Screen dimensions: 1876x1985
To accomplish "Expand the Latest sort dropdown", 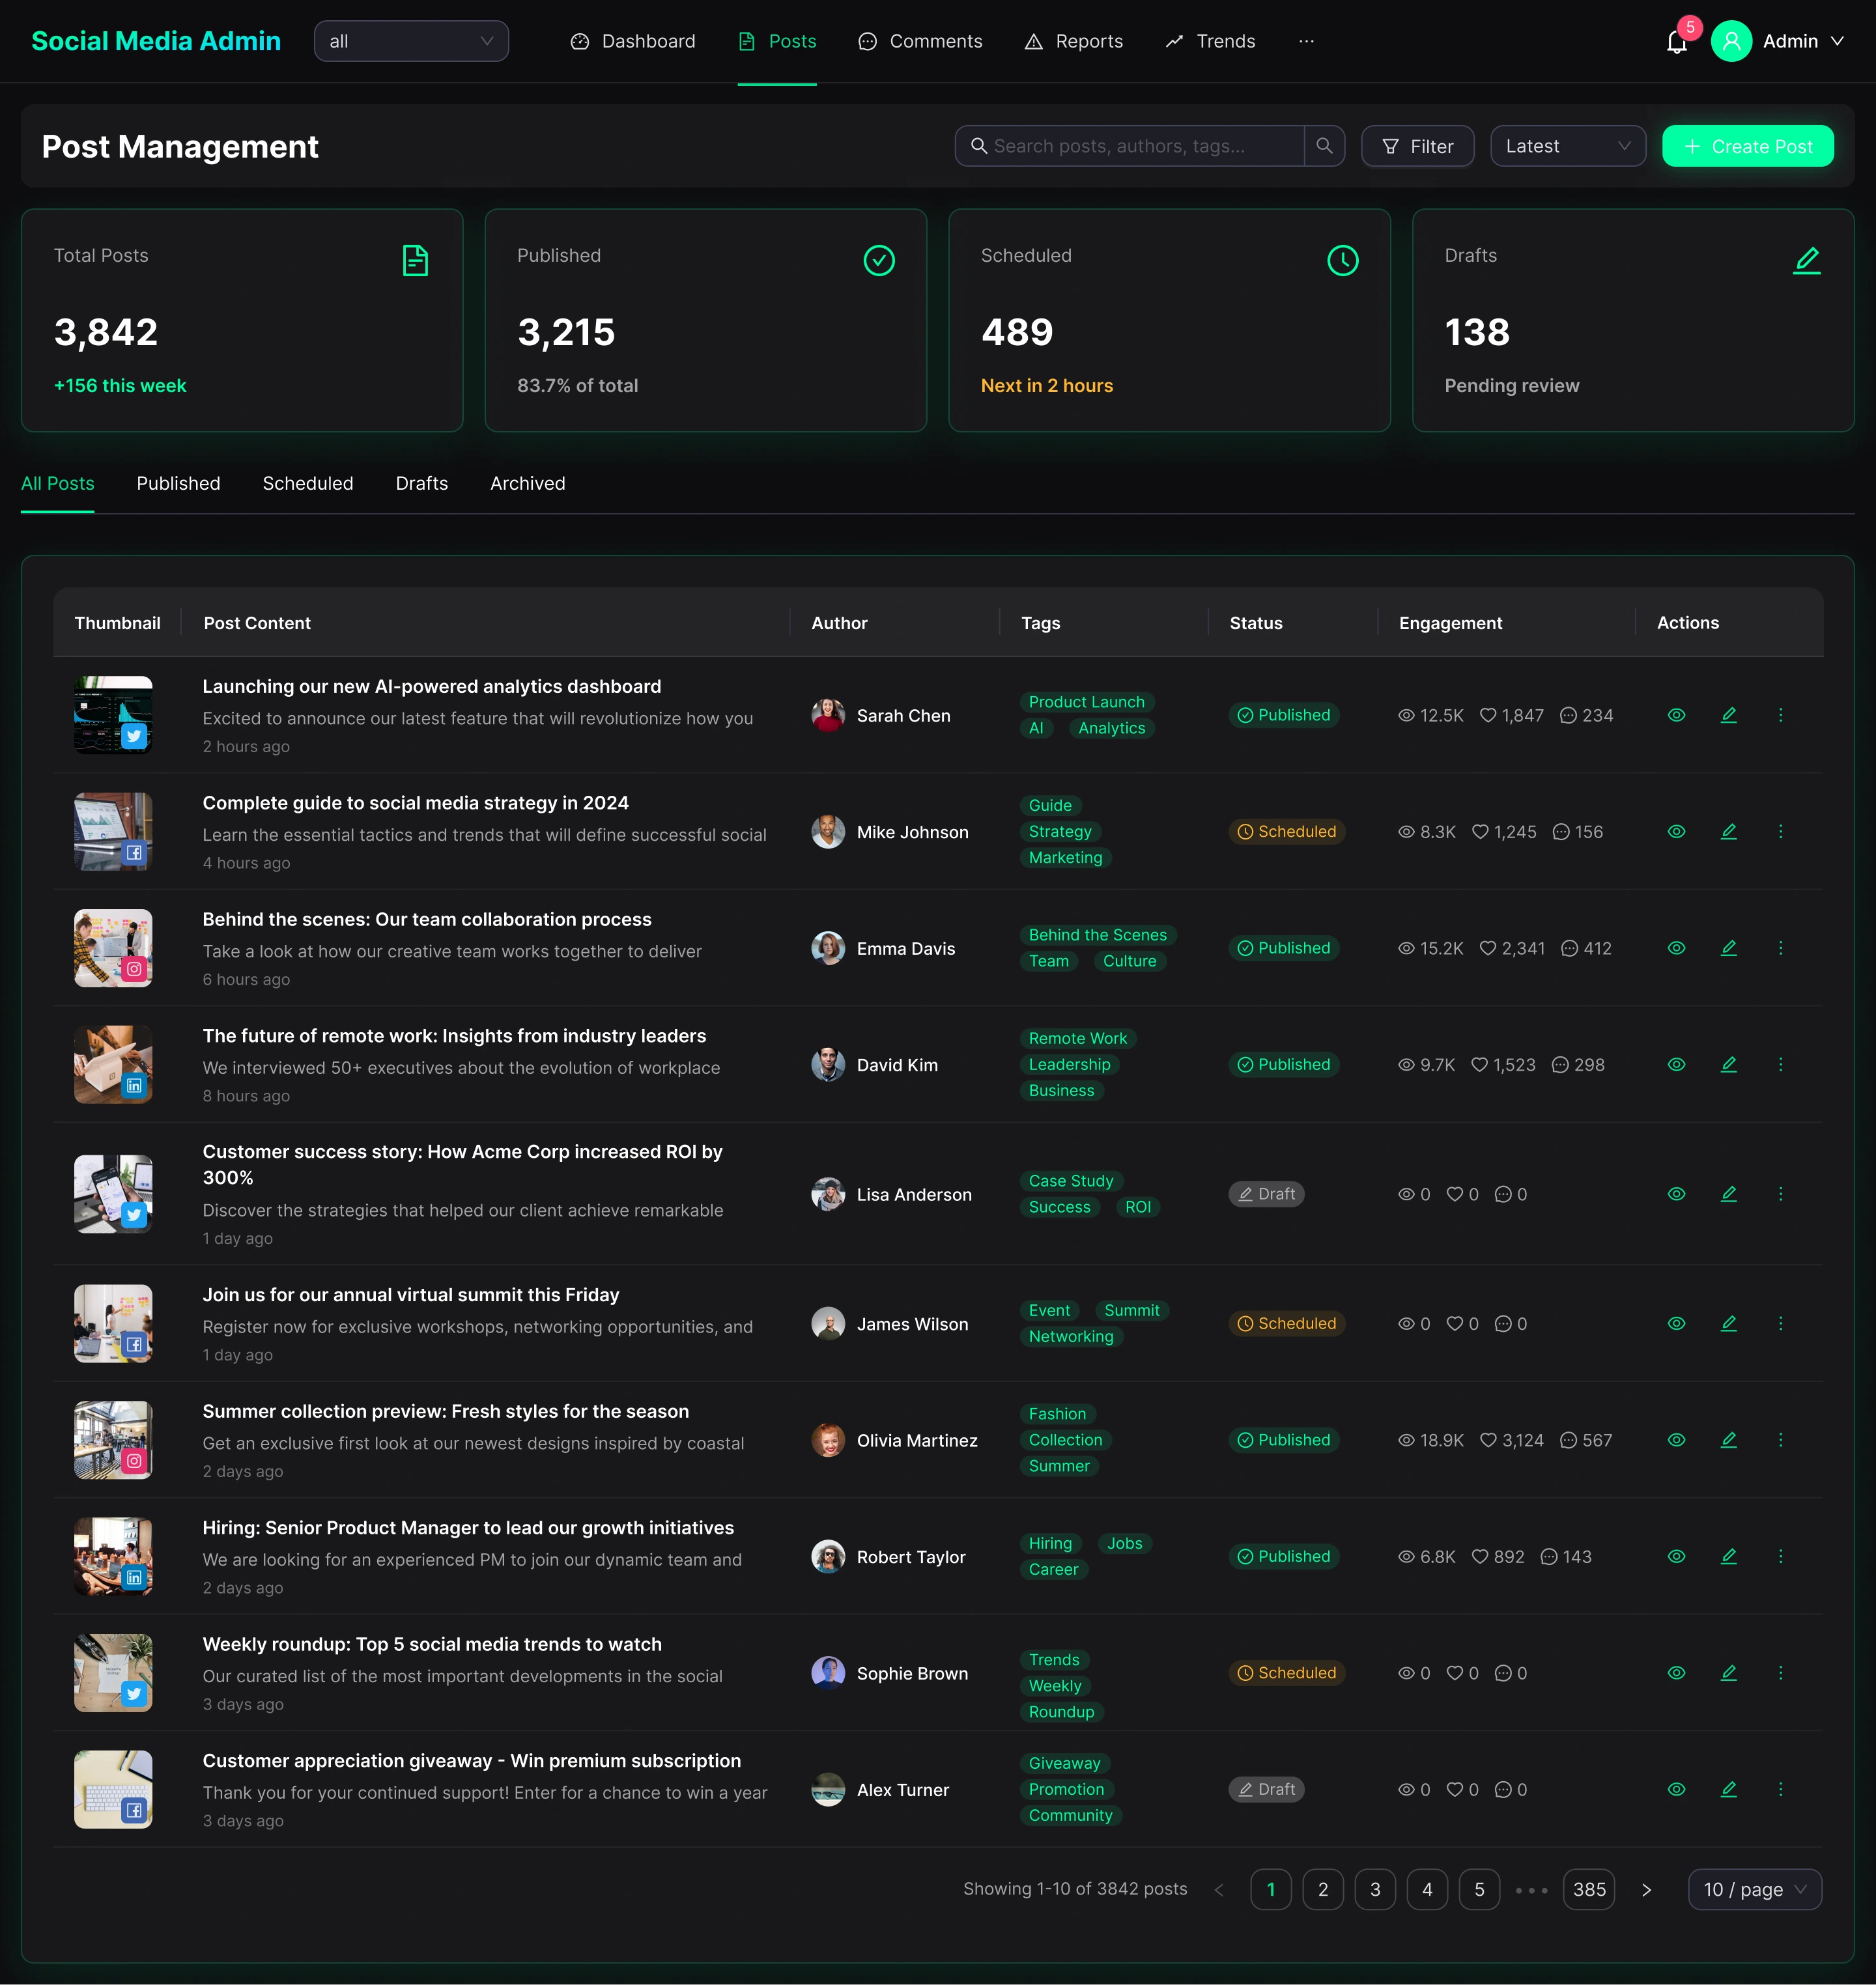I will coord(1567,146).
